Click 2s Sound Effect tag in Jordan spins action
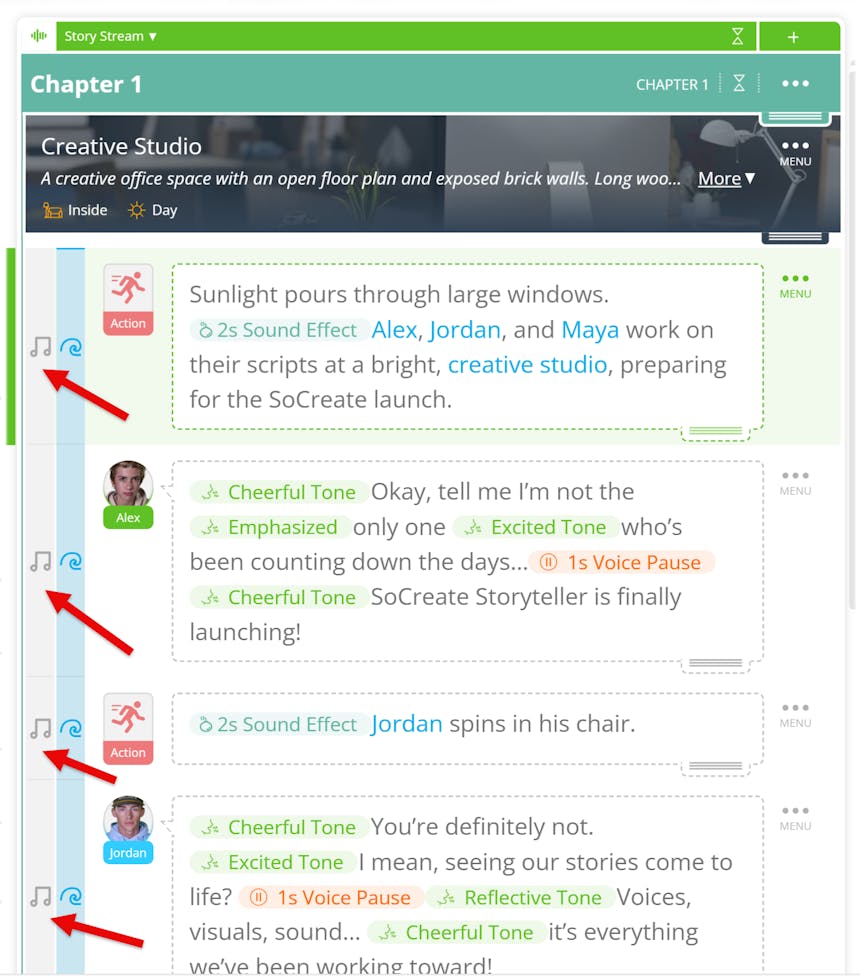The width and height of the screenshot is (860, 976). click(278, 725)
